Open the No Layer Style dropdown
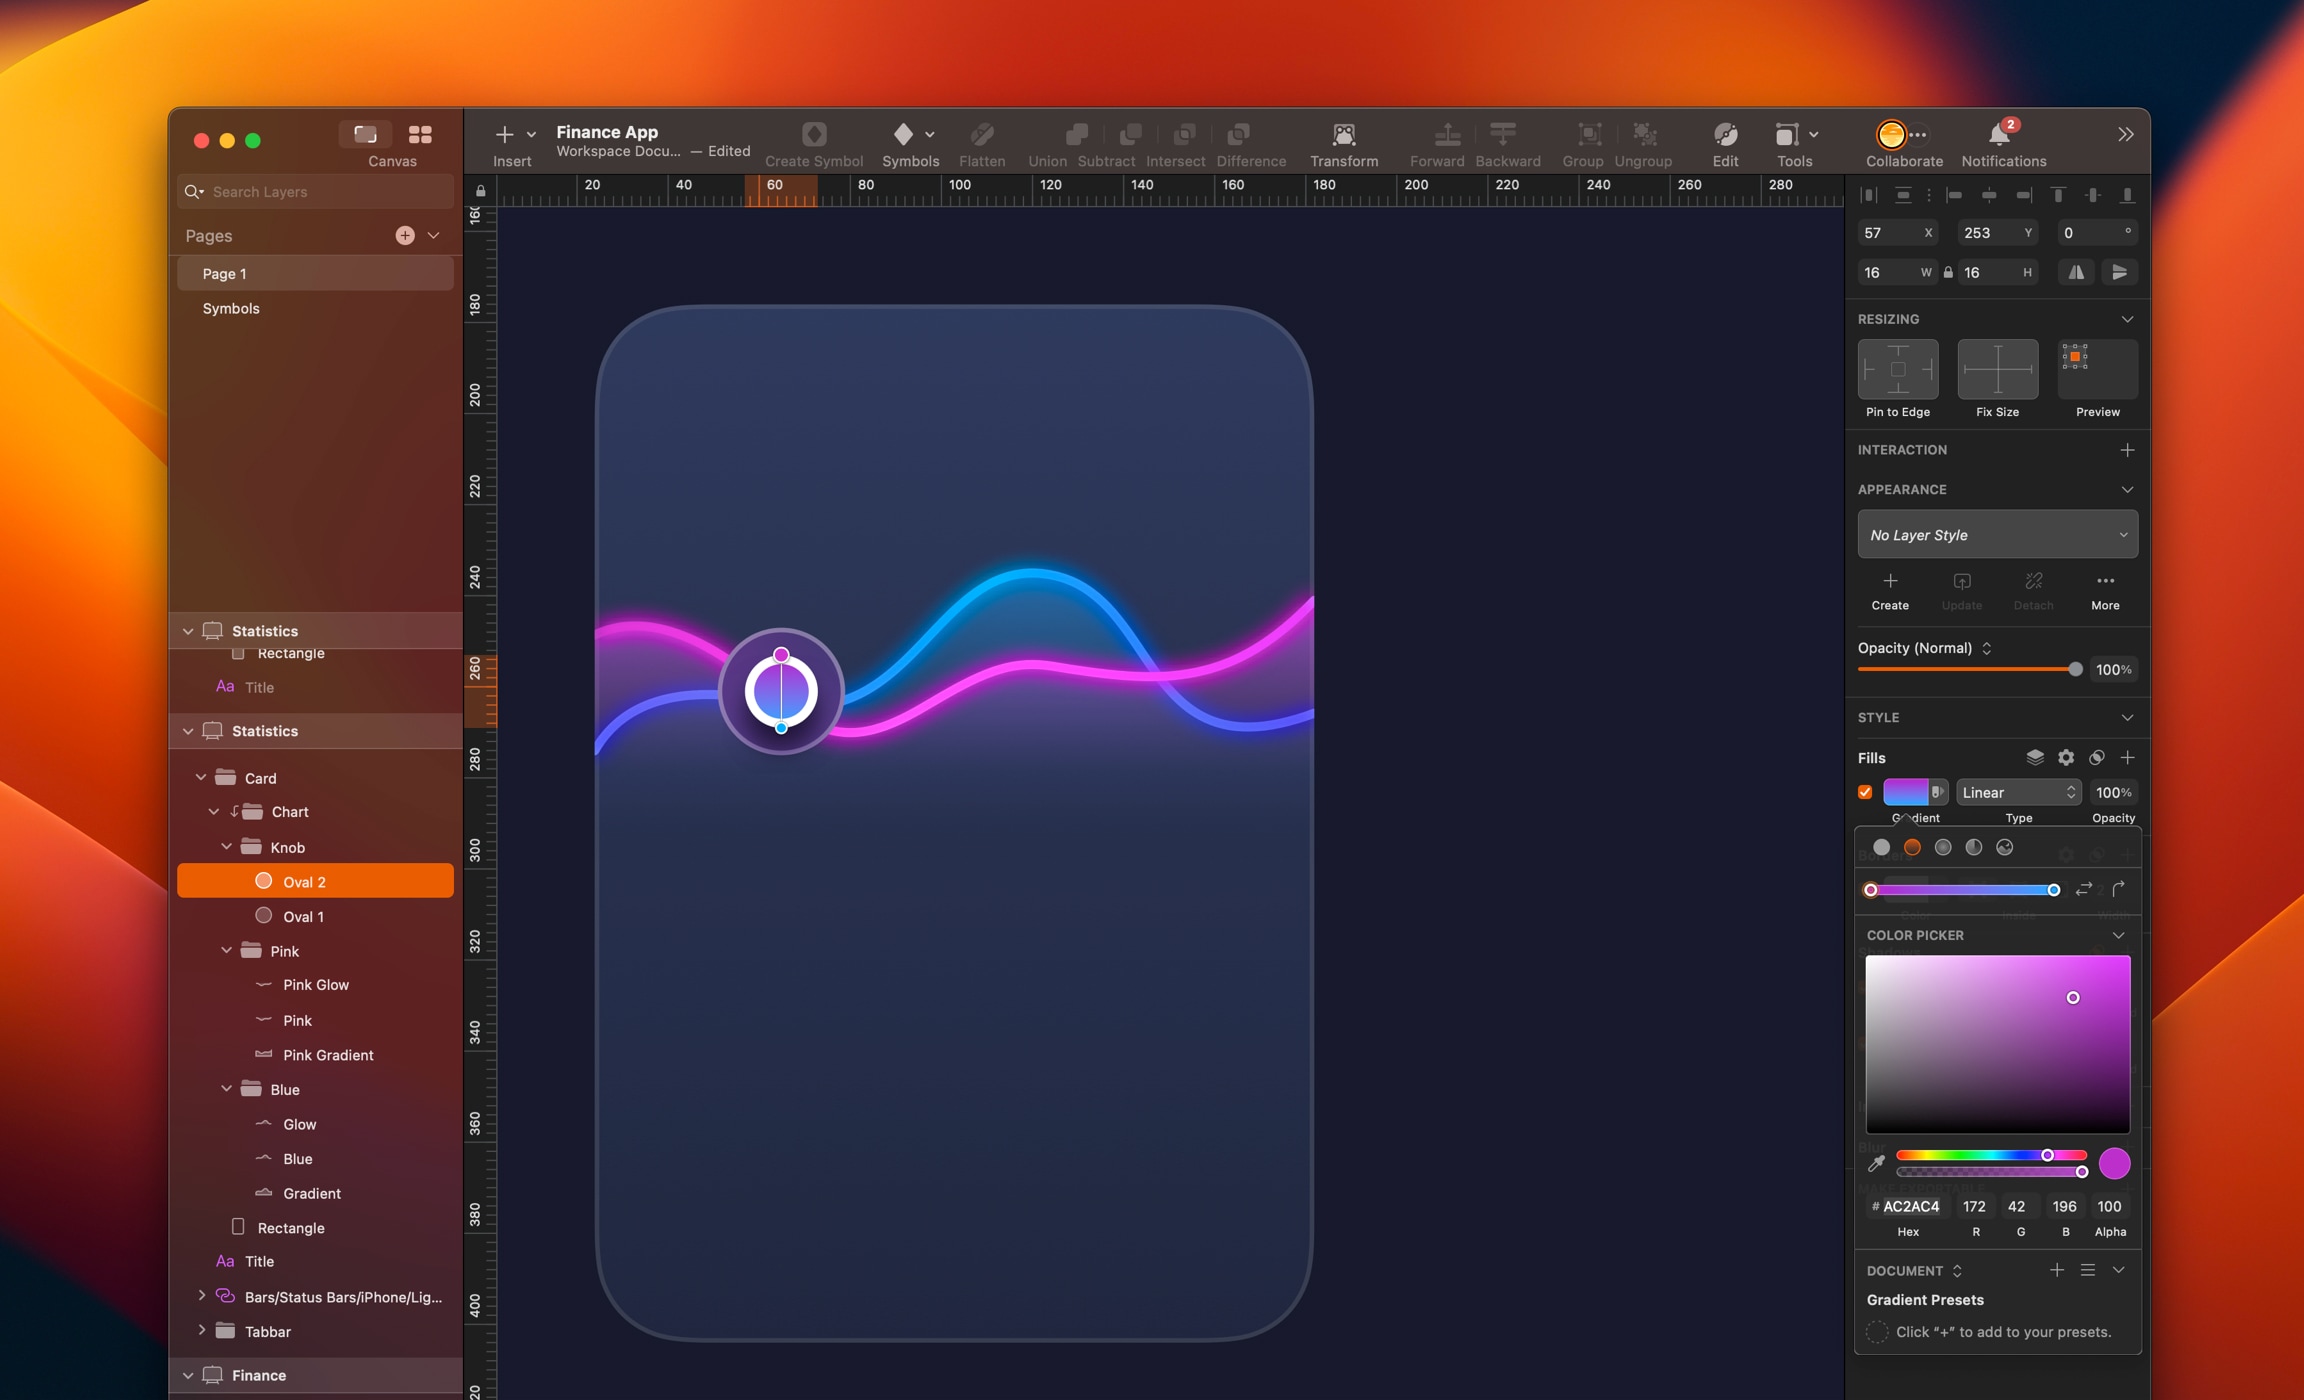 1997,535
